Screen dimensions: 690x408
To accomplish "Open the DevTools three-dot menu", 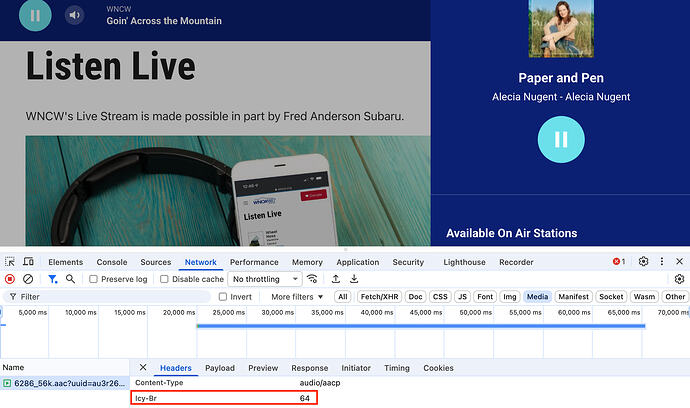I will click(x=661, y=261).
